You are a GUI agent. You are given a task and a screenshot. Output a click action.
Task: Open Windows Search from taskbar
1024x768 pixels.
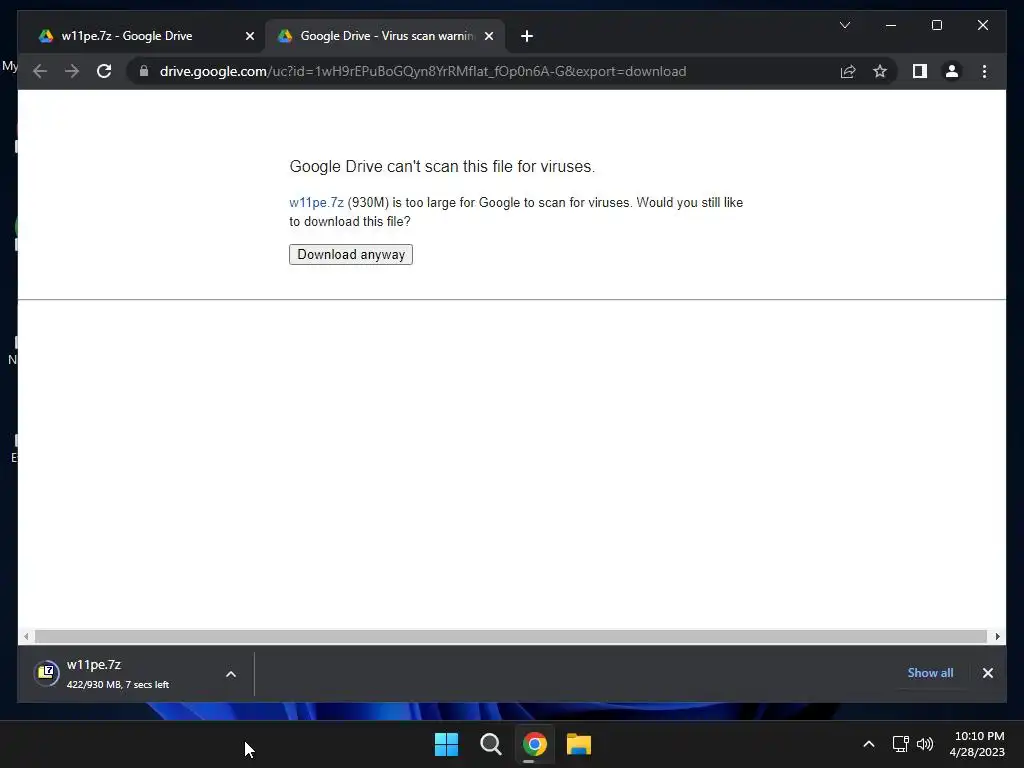[x=490, y=744]
